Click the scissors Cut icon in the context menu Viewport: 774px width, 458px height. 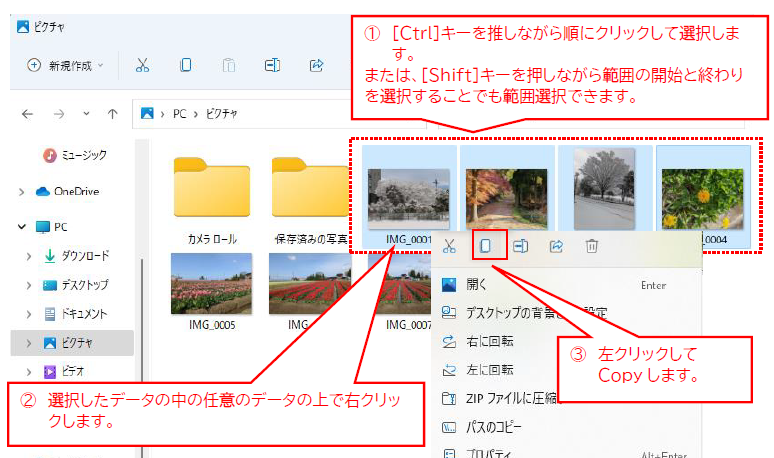450,246
